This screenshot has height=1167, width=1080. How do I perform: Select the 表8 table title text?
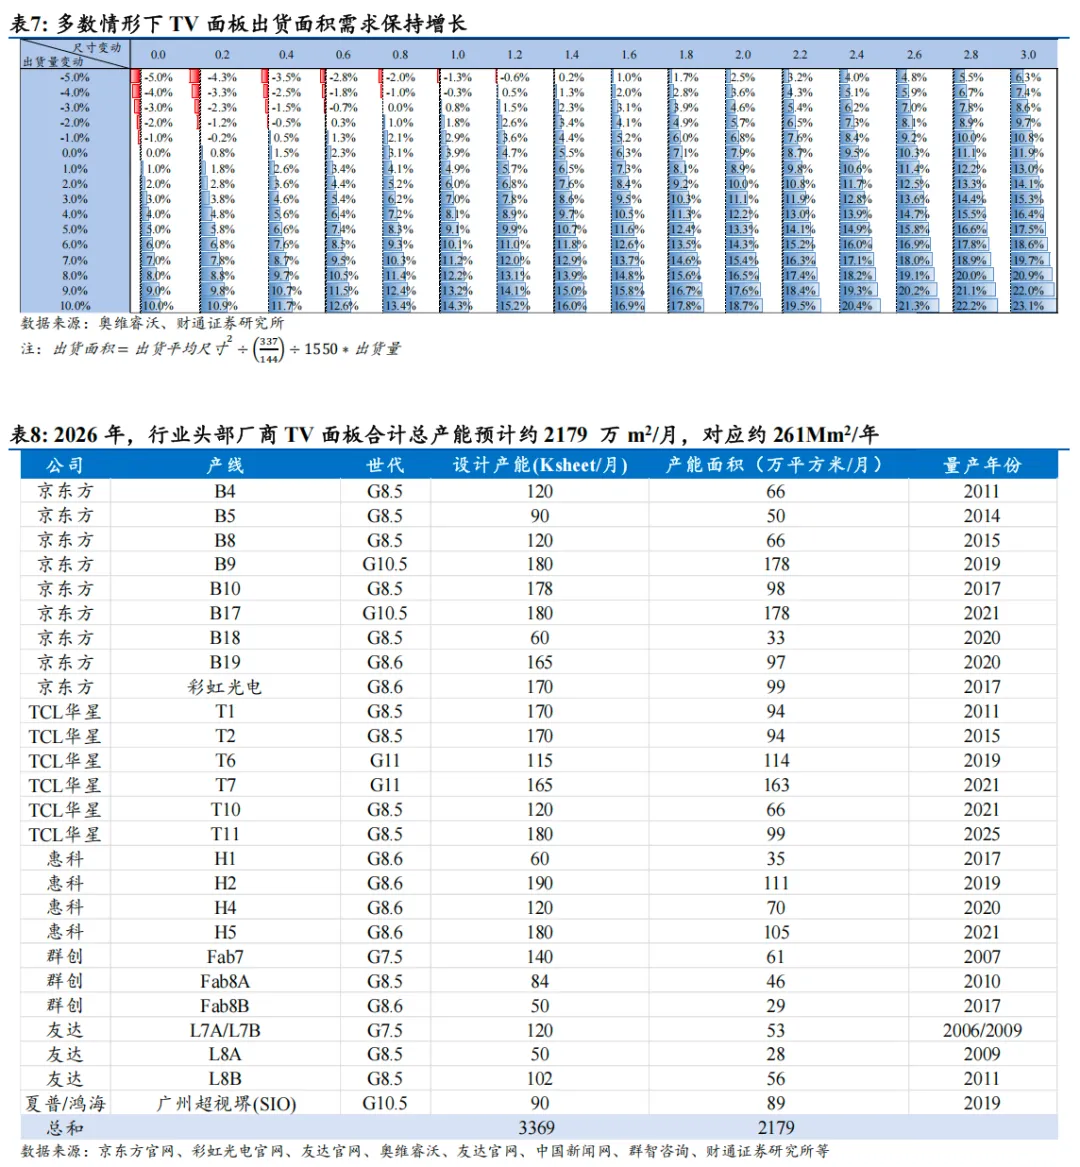pos(444,434)
